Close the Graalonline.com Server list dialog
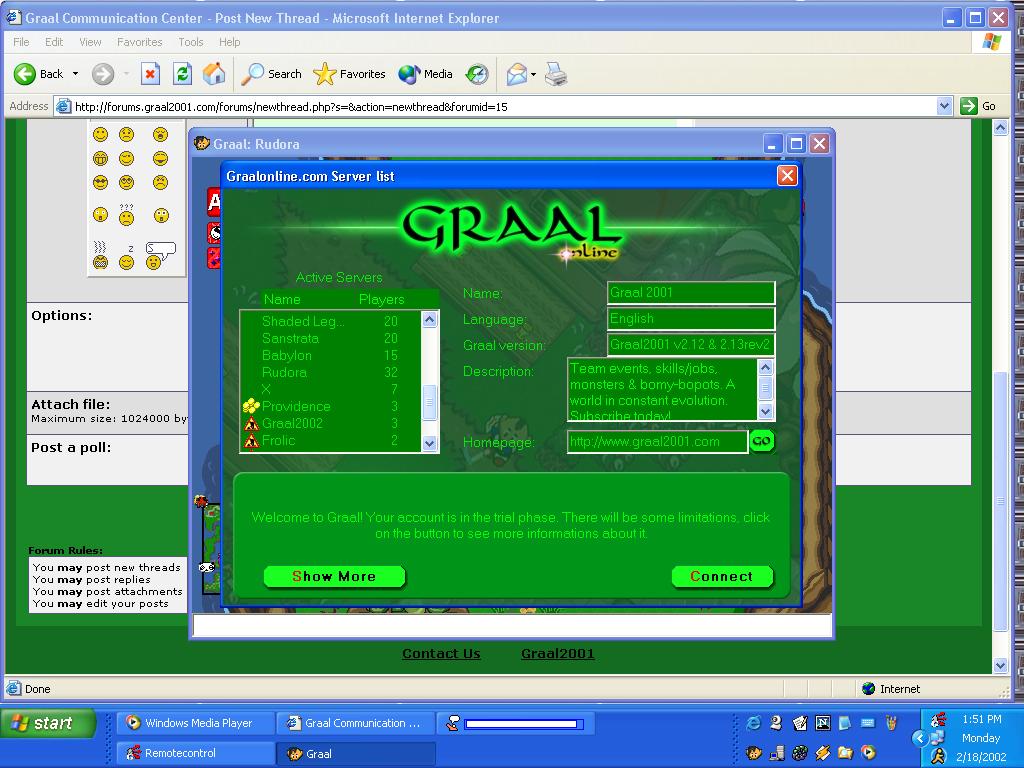 pyautogui.click(x=787, y=176)
